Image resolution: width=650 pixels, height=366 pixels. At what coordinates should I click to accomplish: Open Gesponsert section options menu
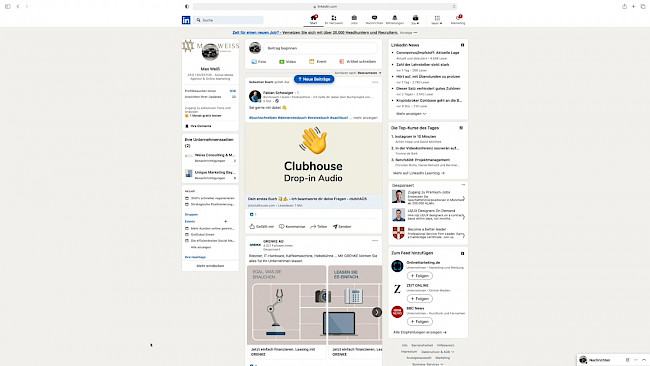click(x=463, y=185)
